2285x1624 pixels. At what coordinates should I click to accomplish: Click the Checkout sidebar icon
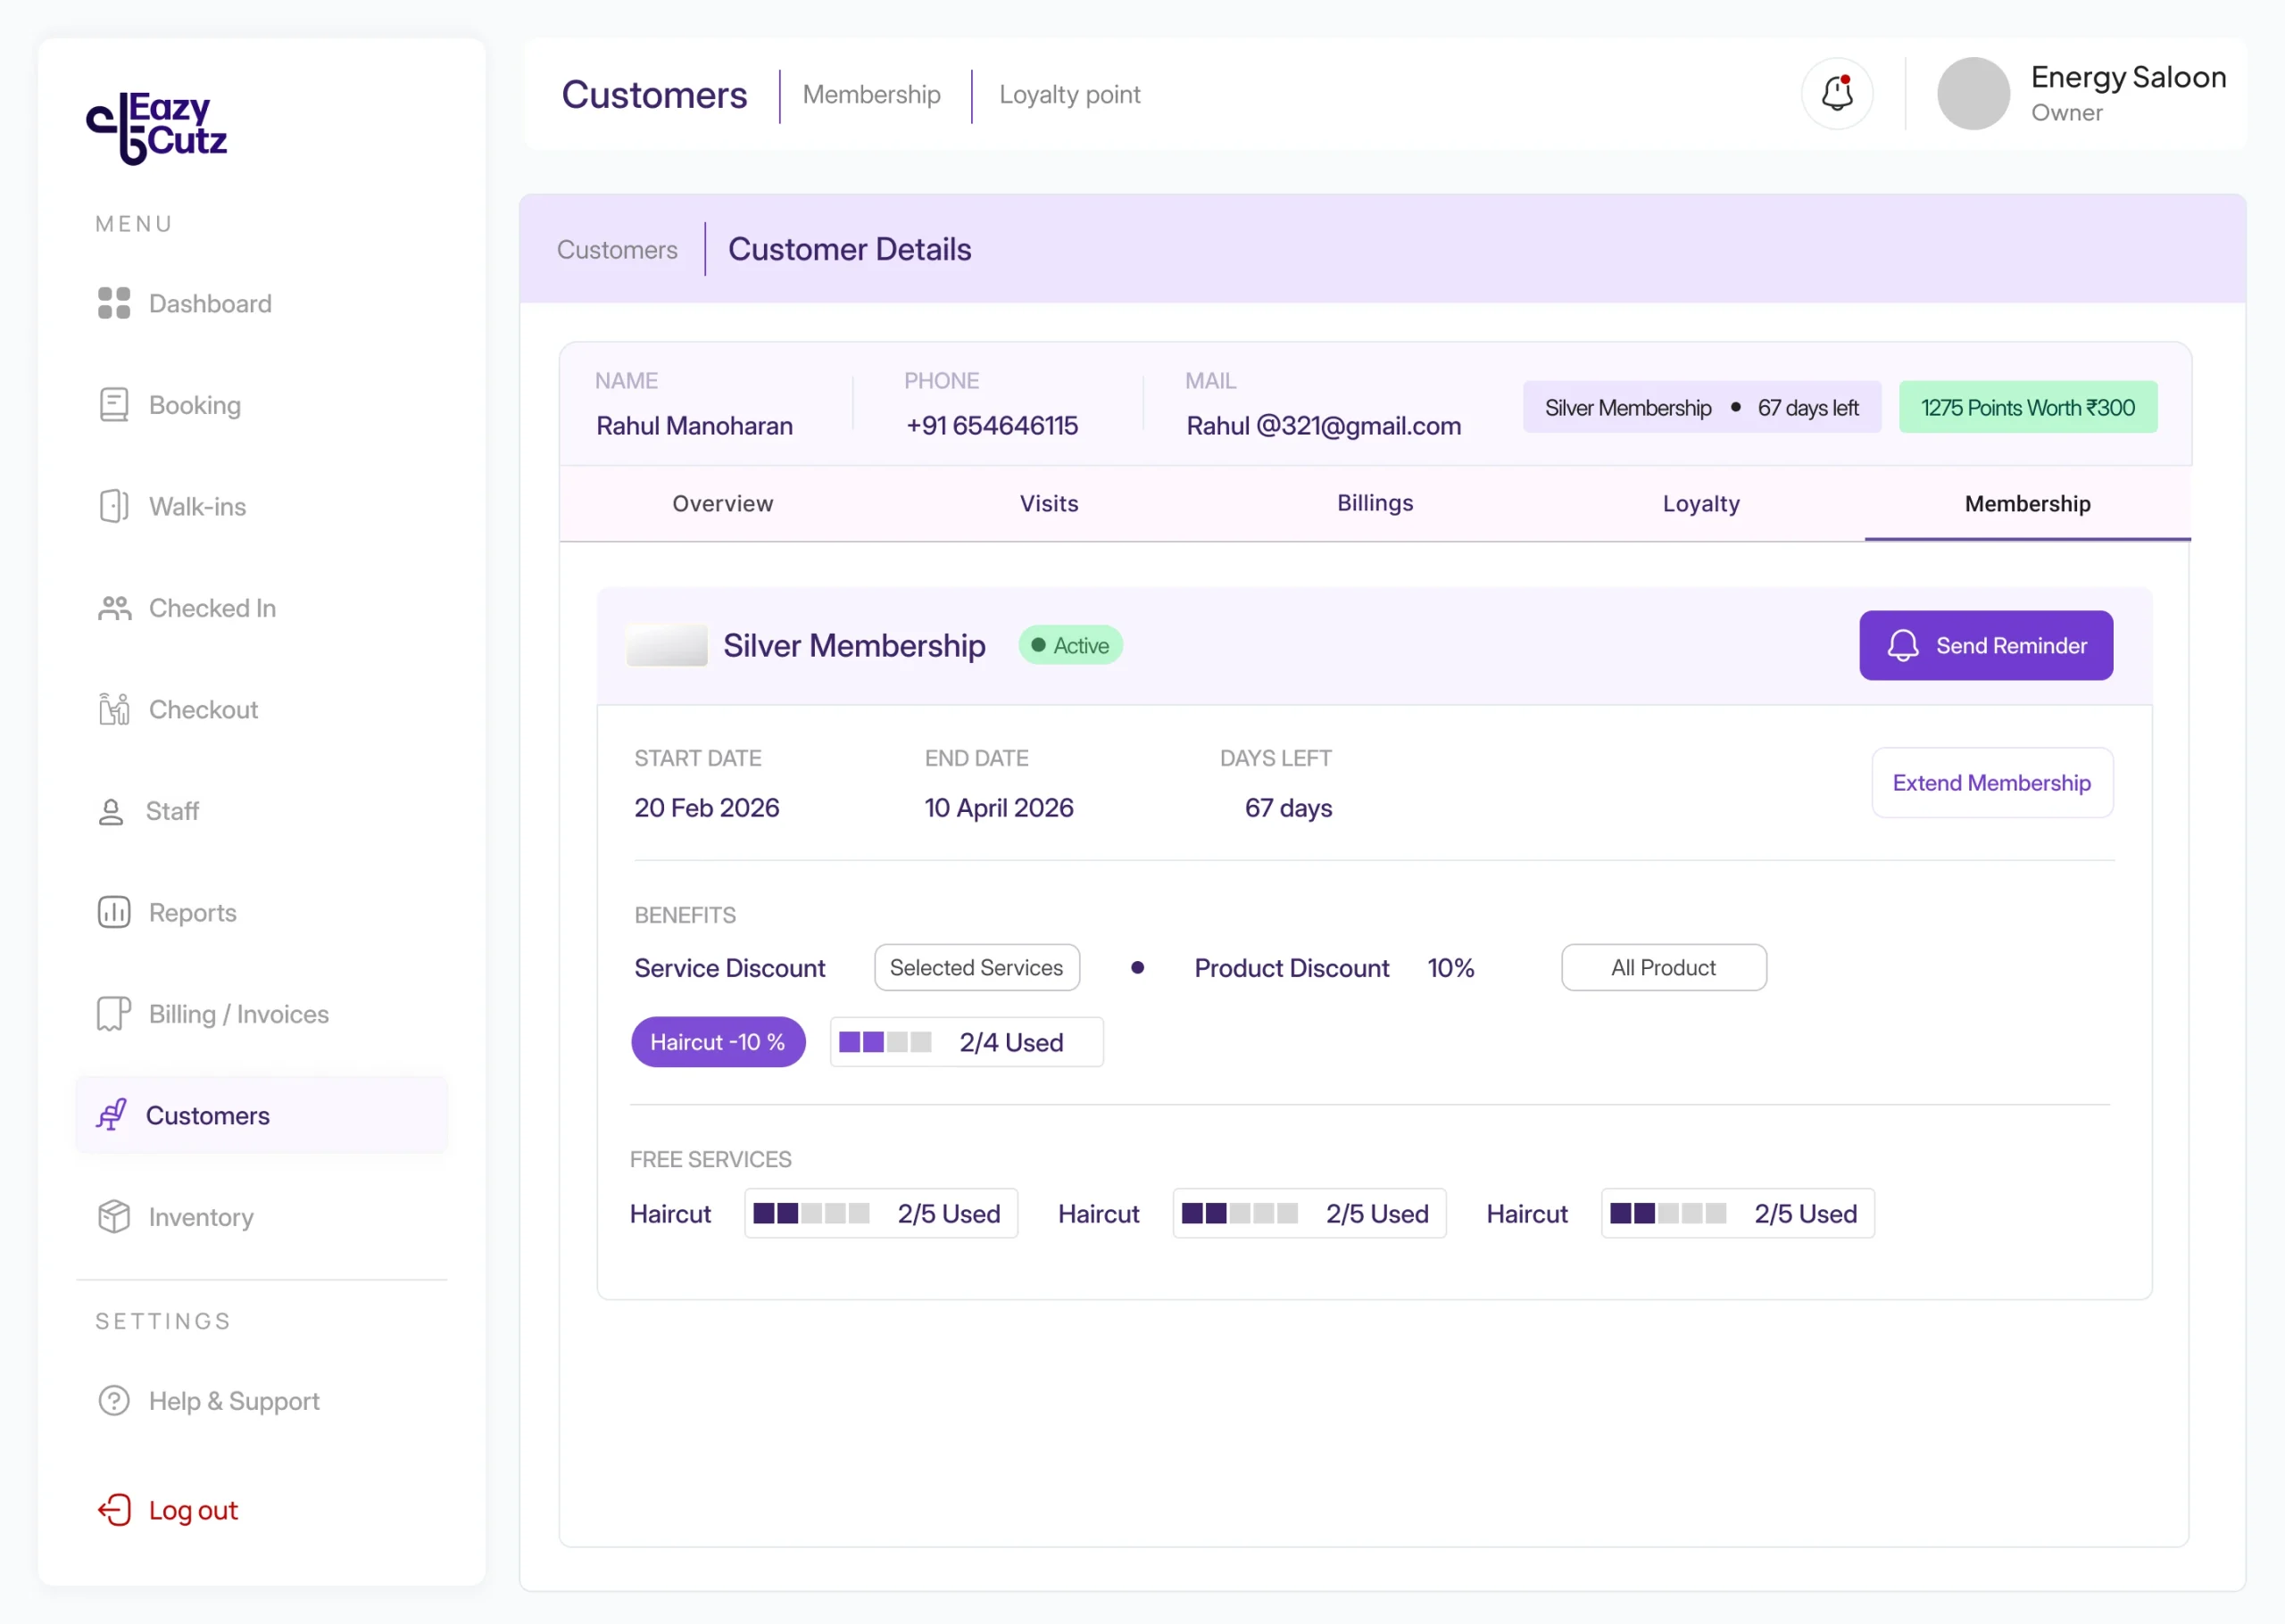[114, 709]
